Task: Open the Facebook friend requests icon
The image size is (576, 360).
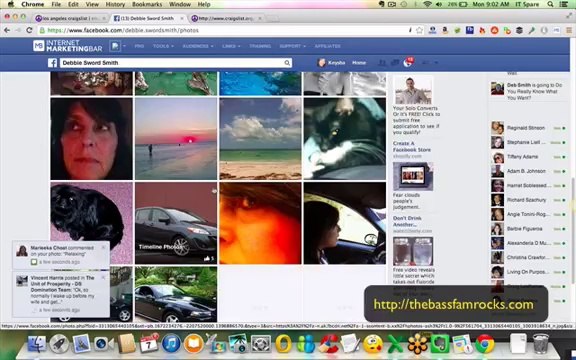Action: (382, 63)
